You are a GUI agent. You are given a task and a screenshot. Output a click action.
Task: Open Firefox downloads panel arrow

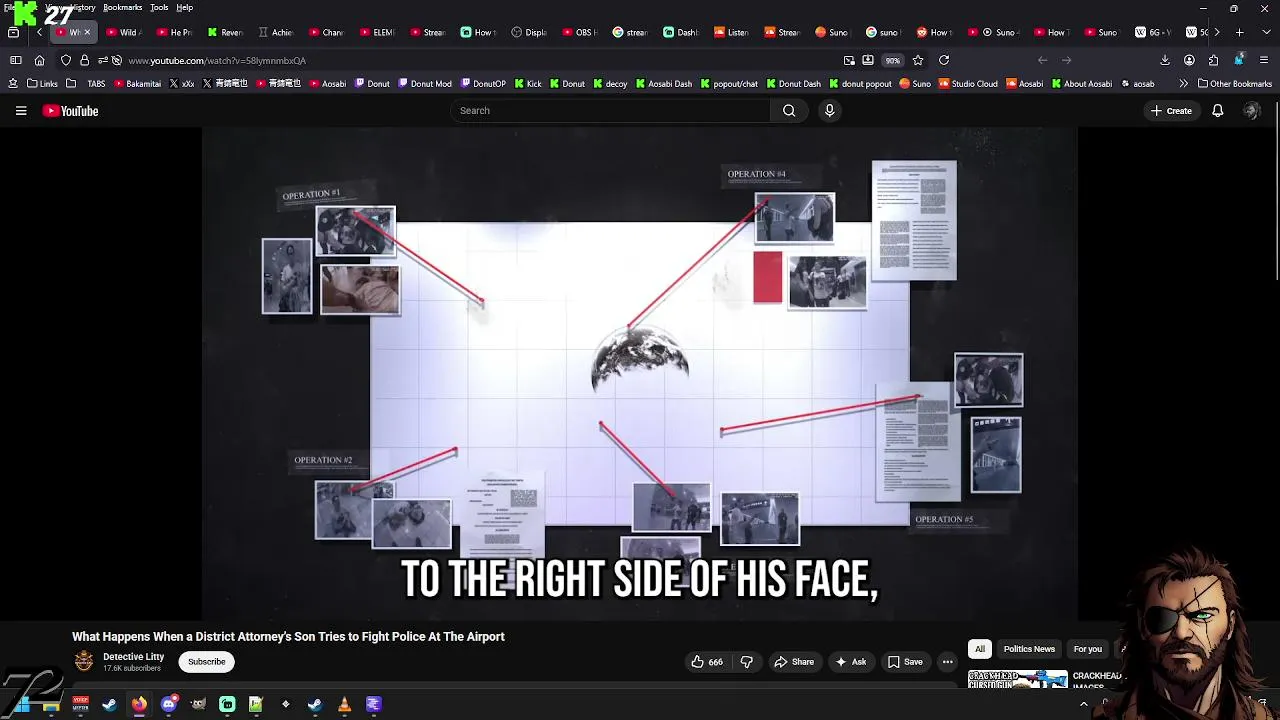1165,60
